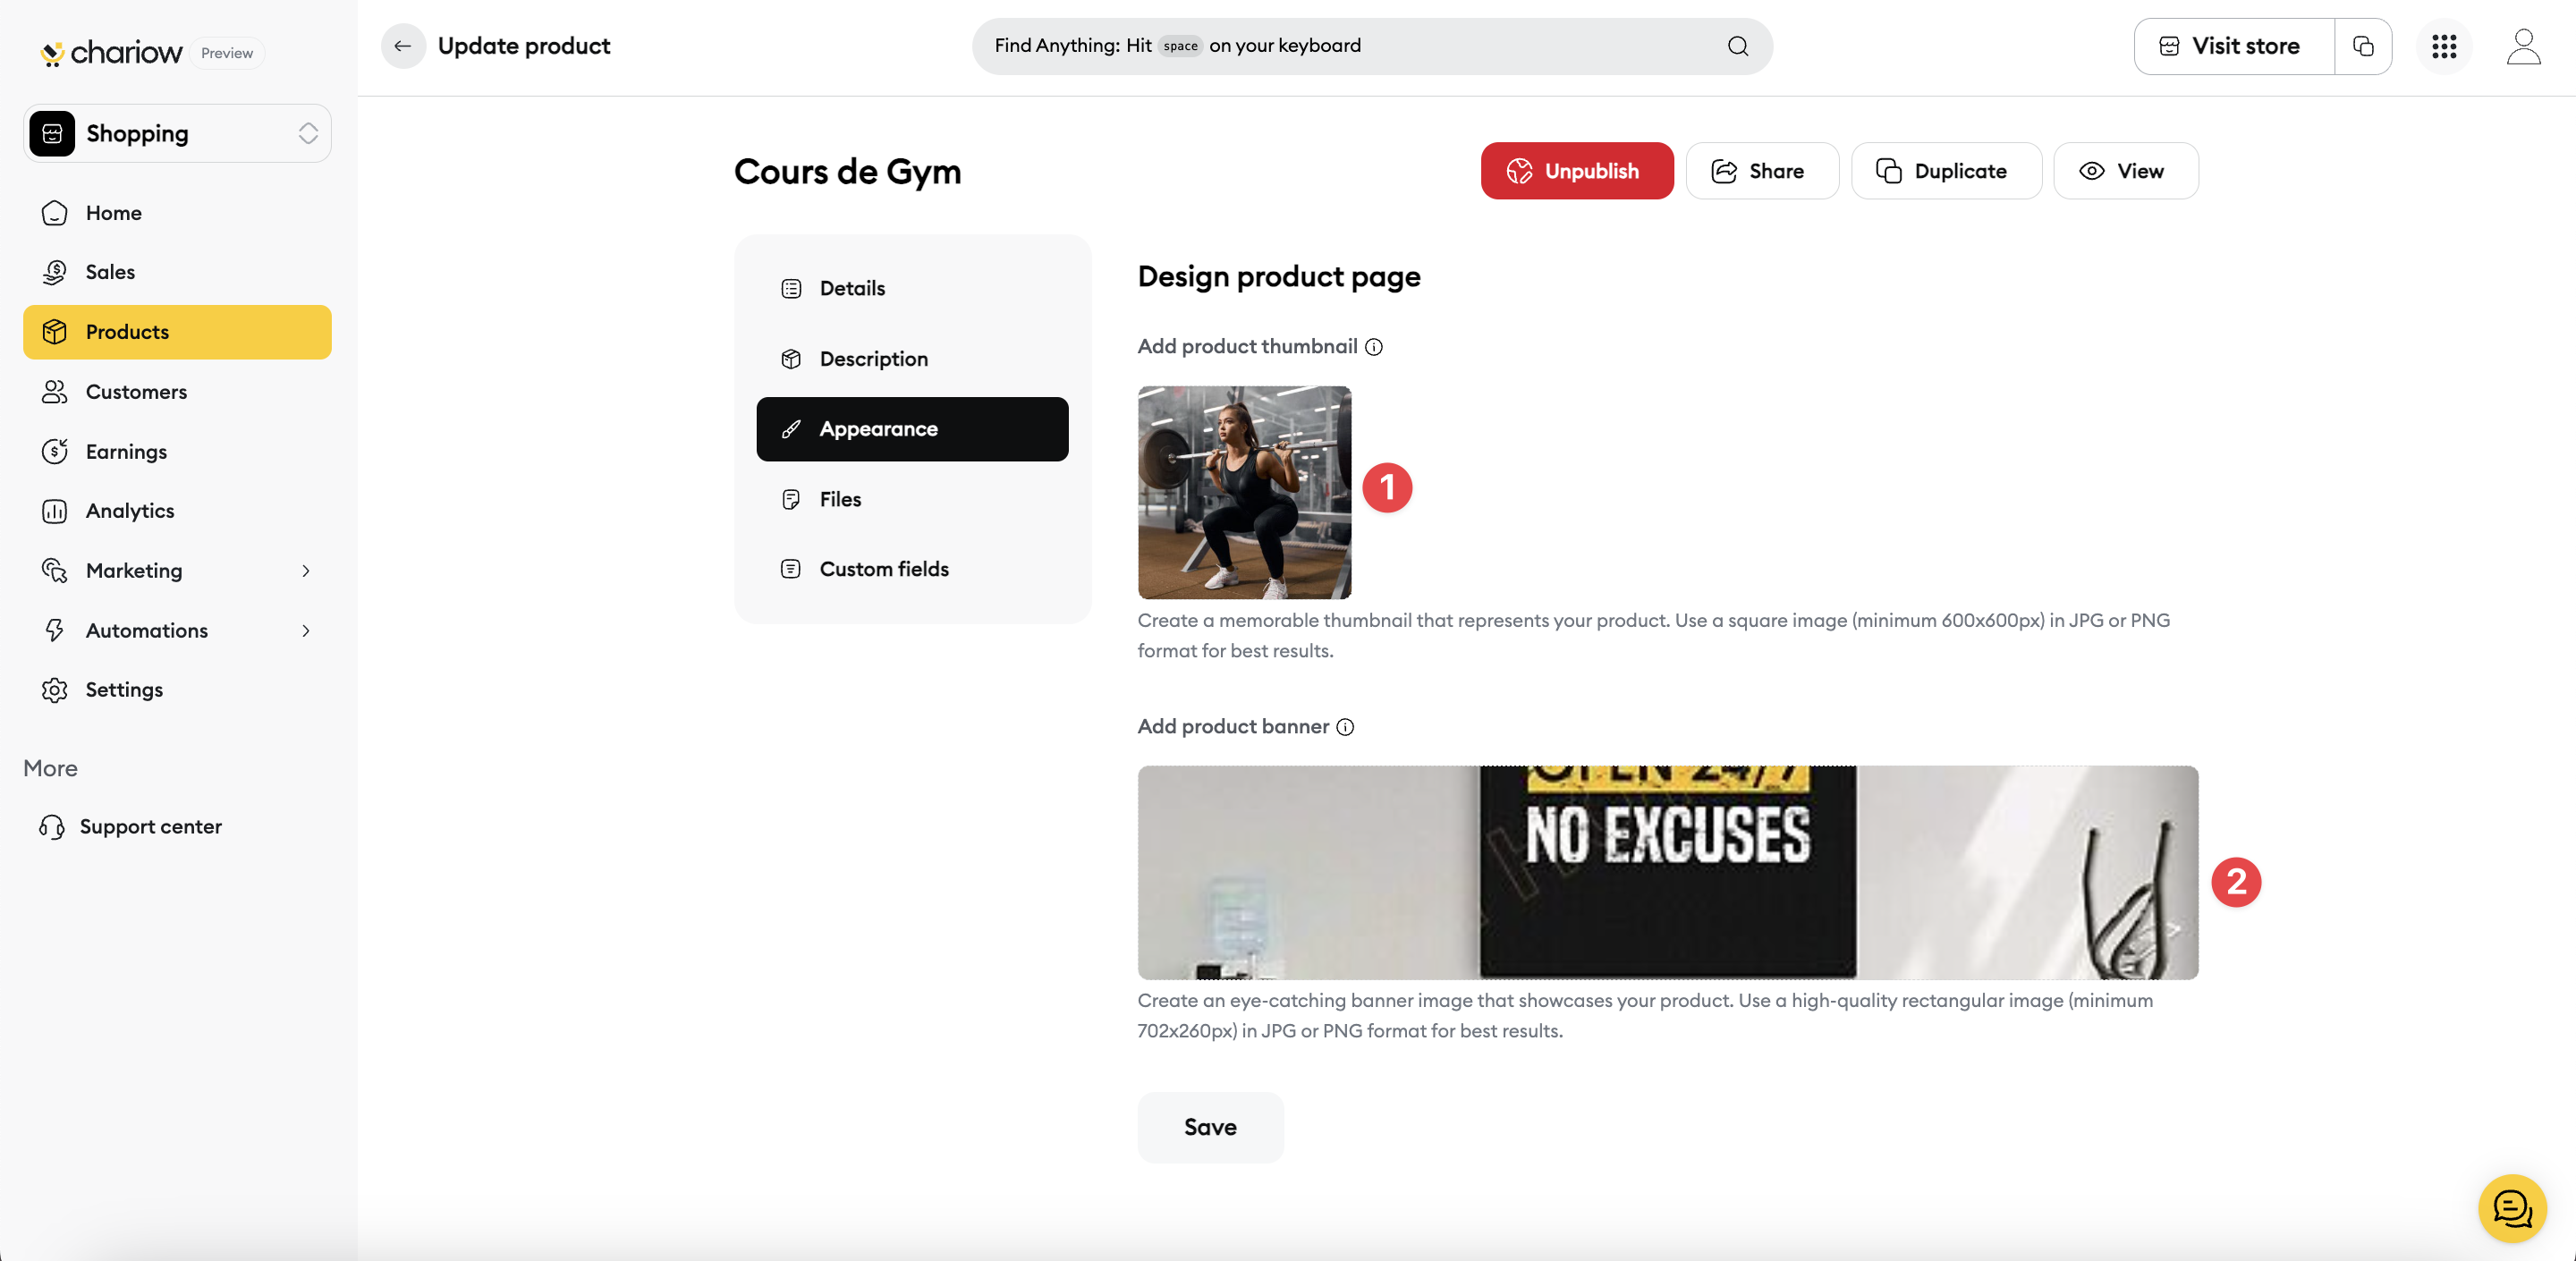Copy store link icon next to Visit store
Image resolution: width=2576 pixels, height=1261 pixels.
coord(2363,46)
